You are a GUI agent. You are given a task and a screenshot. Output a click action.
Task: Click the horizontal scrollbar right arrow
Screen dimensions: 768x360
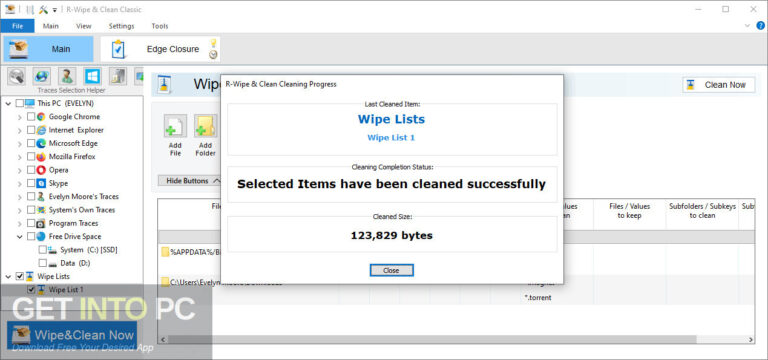click(750, 339)
